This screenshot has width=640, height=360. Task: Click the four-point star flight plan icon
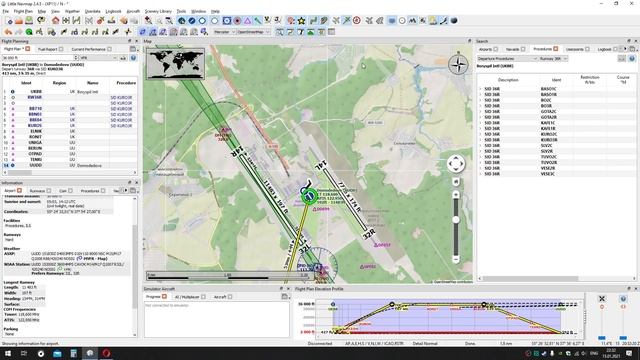point(128,32)
